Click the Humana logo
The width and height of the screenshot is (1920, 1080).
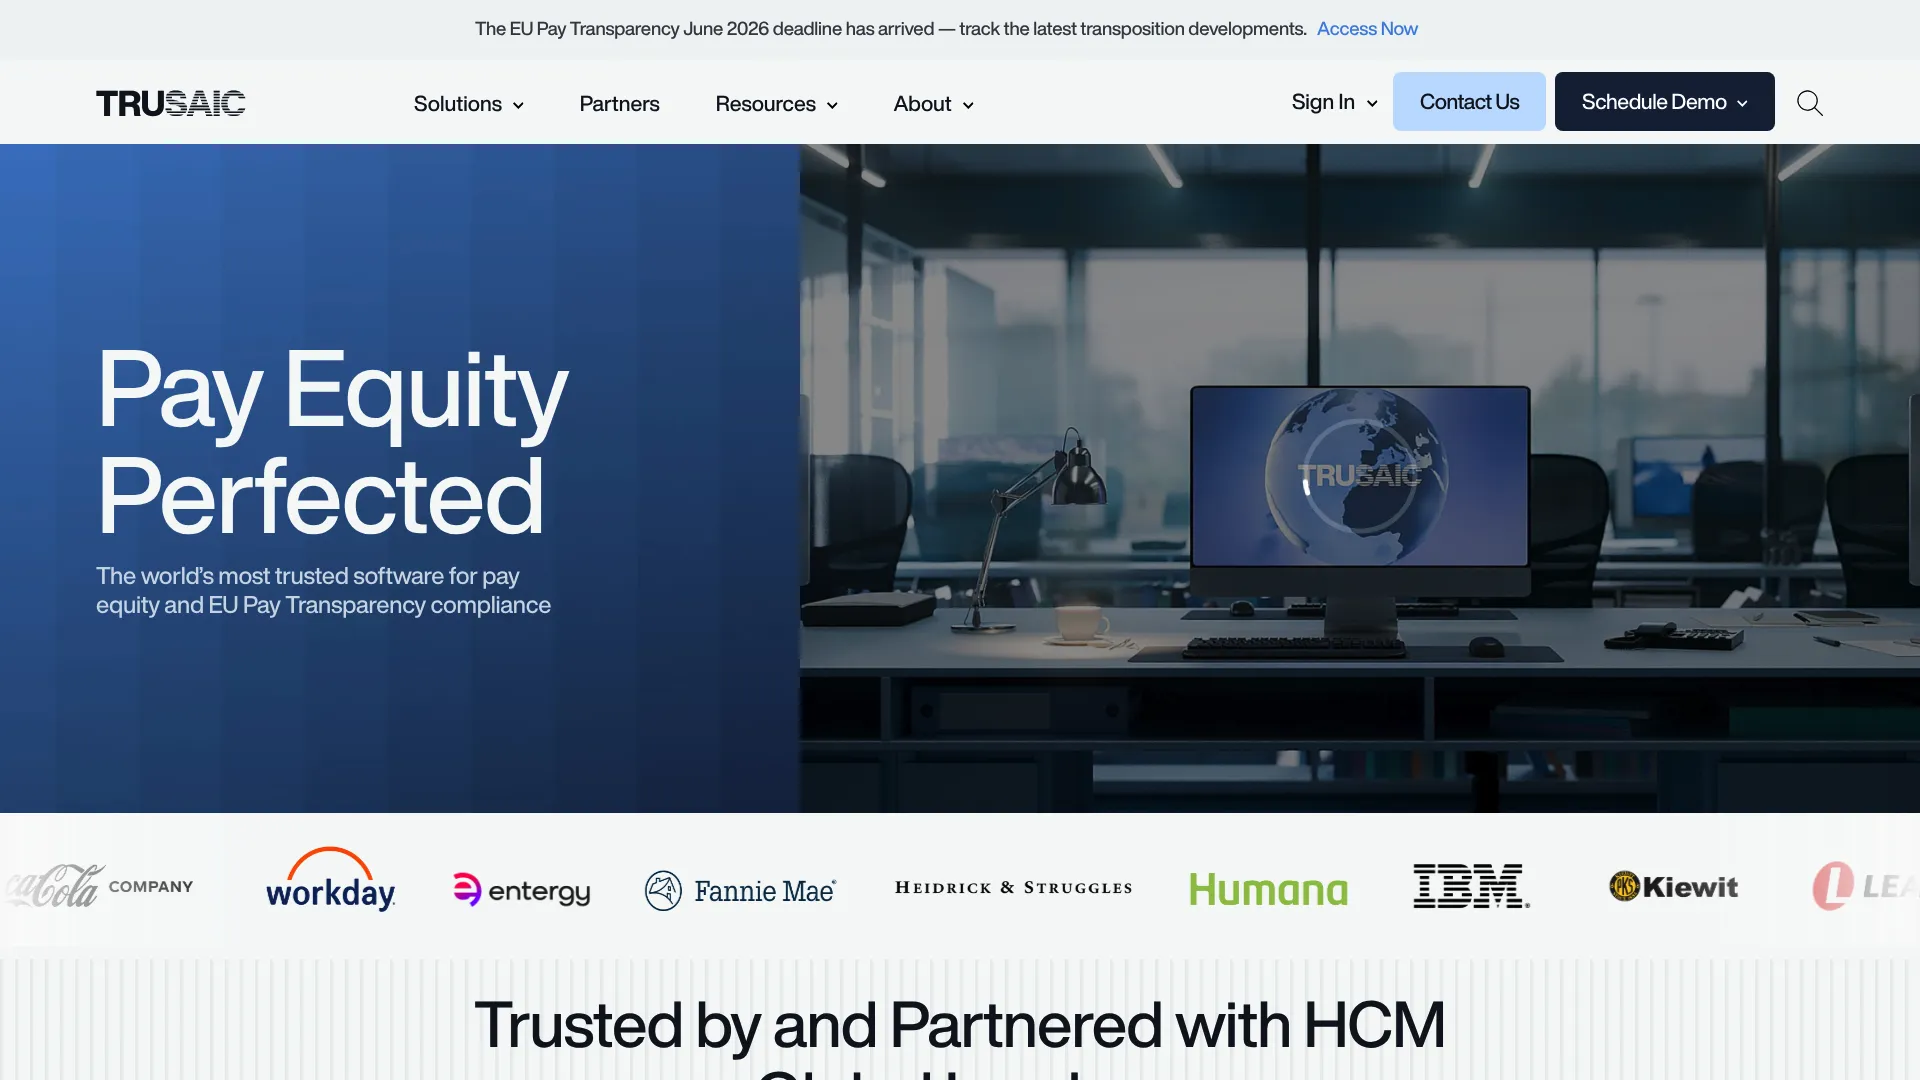click(x=1268, y=889)
